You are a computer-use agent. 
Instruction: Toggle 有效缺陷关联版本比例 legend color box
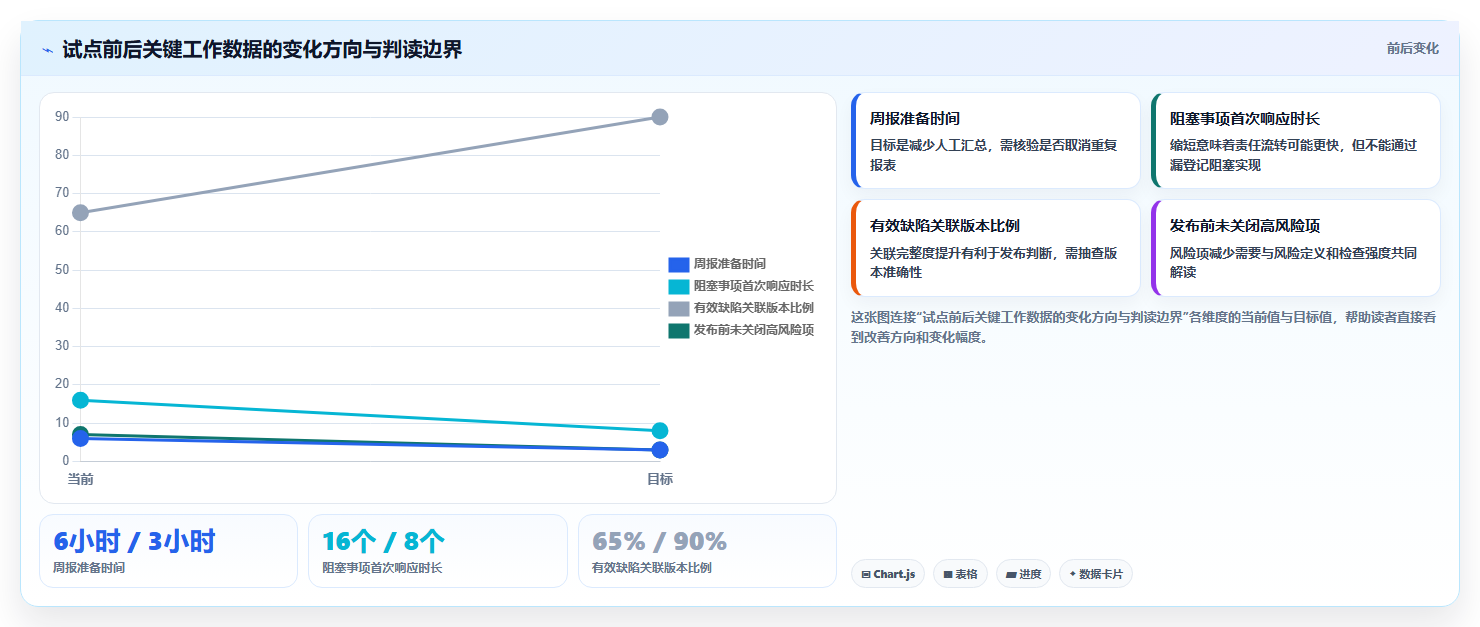tap(679, 308)
